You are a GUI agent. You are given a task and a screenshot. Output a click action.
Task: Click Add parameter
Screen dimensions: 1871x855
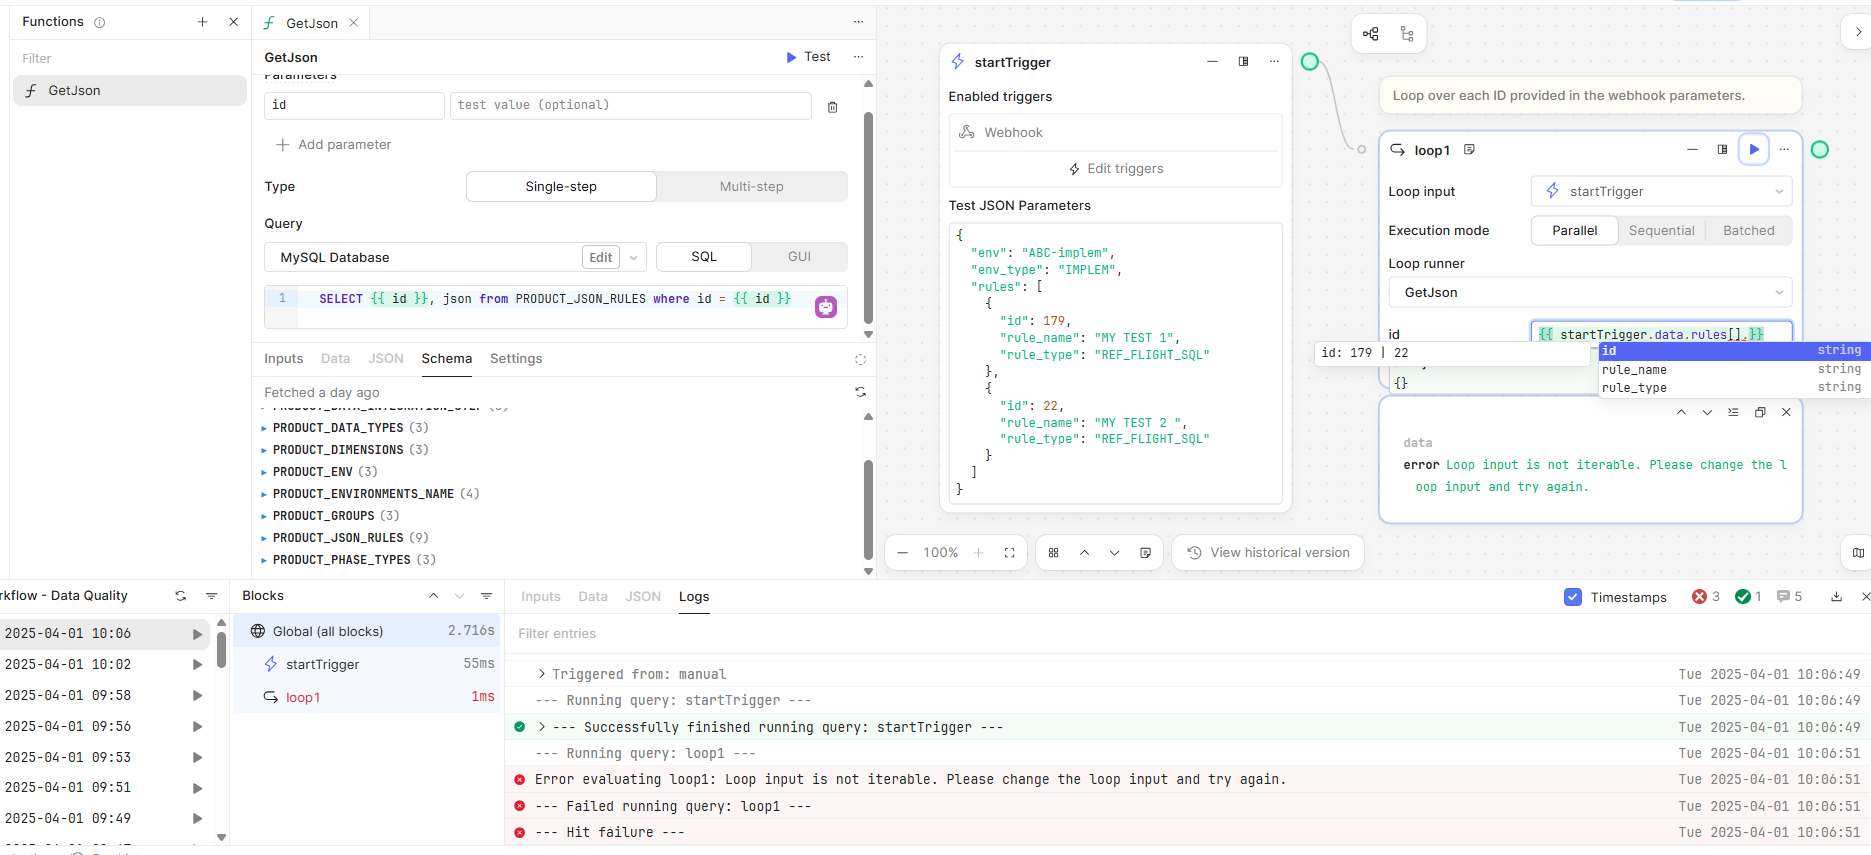[x=334, y=145]
